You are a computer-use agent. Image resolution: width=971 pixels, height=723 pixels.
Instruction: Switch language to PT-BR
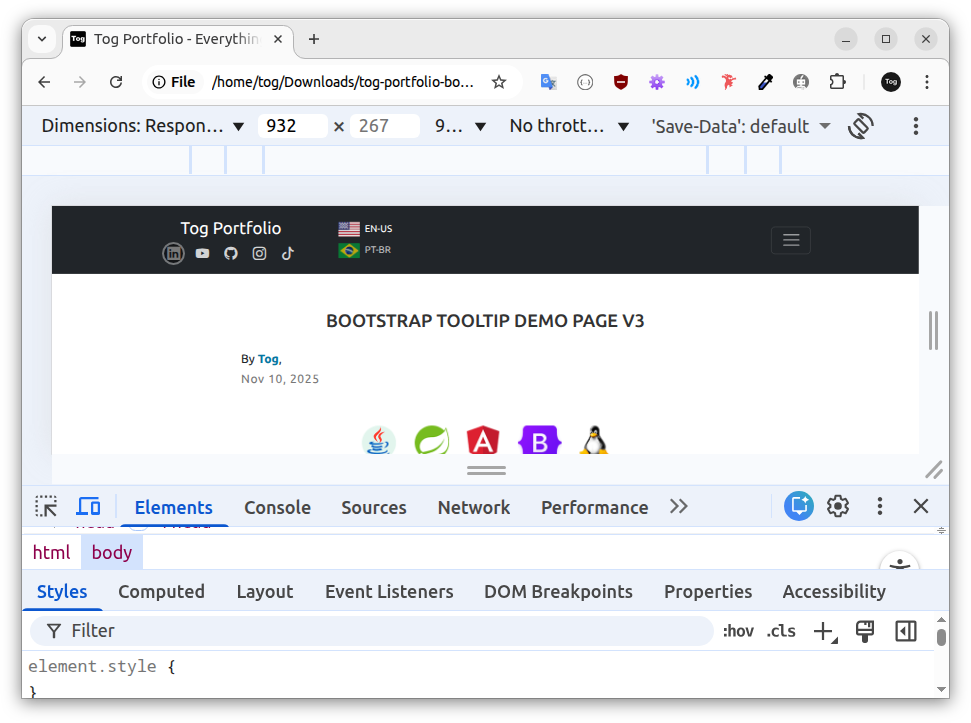click(365, 250)
